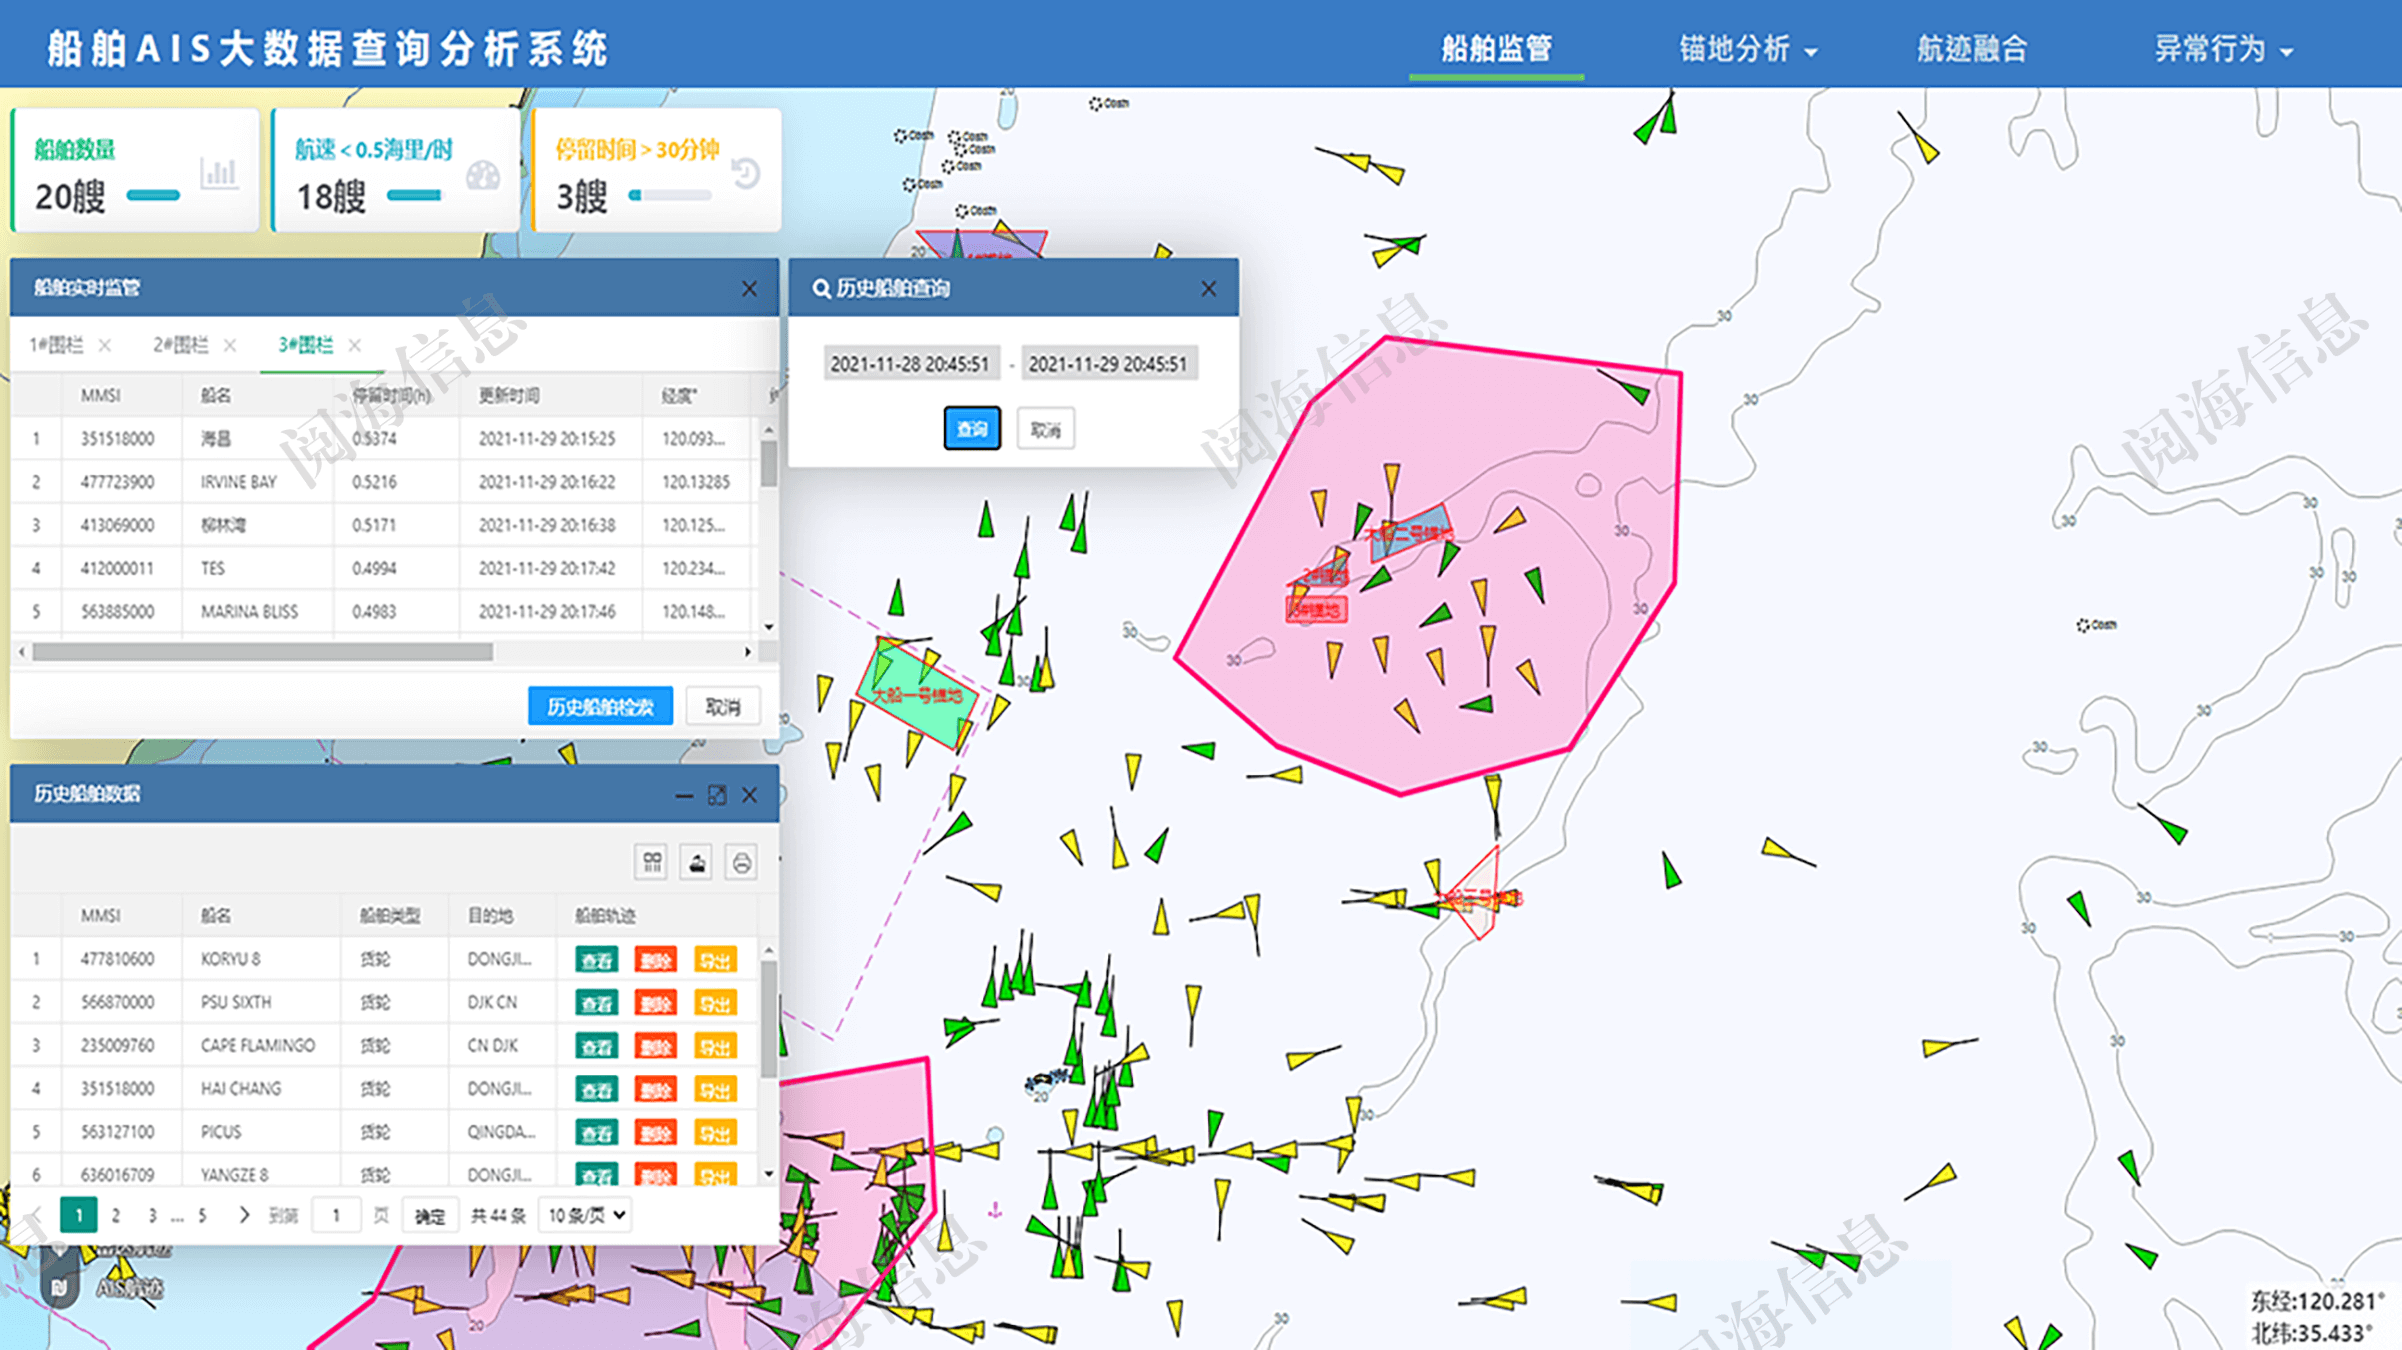Click the column settings grid icon
Viewport: 2402px width, 1350px height.
point(652,862)
